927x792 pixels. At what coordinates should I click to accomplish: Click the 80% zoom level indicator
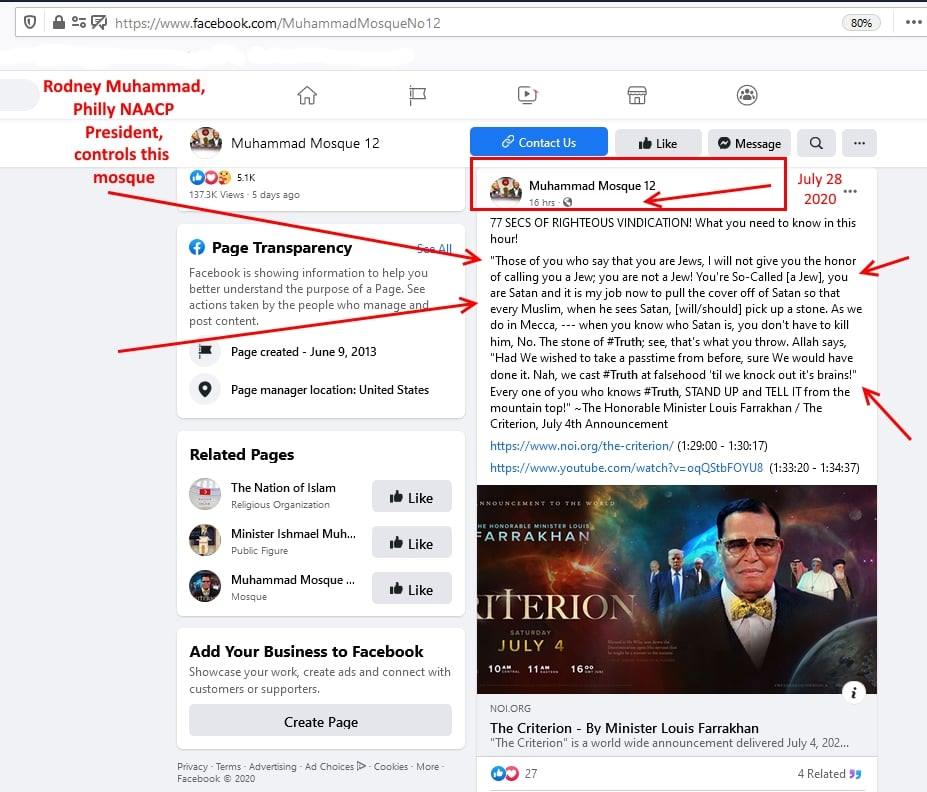[x=861, y=23]
